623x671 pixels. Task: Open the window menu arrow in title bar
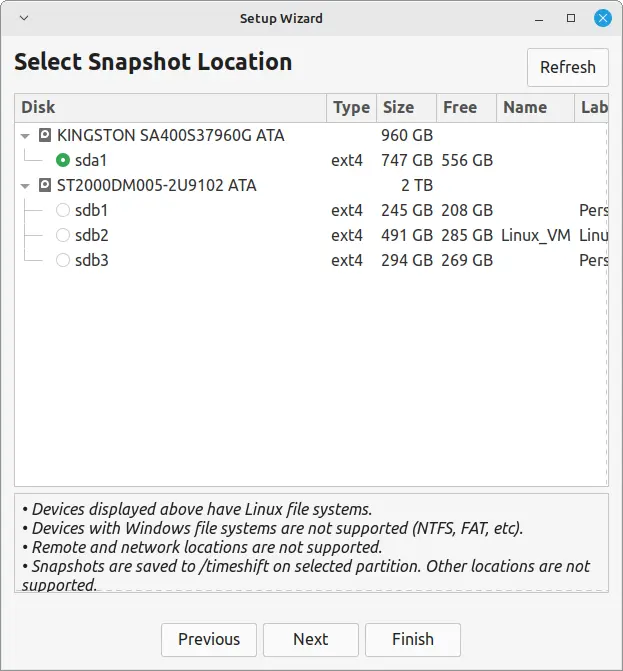[x=24, y=18]
